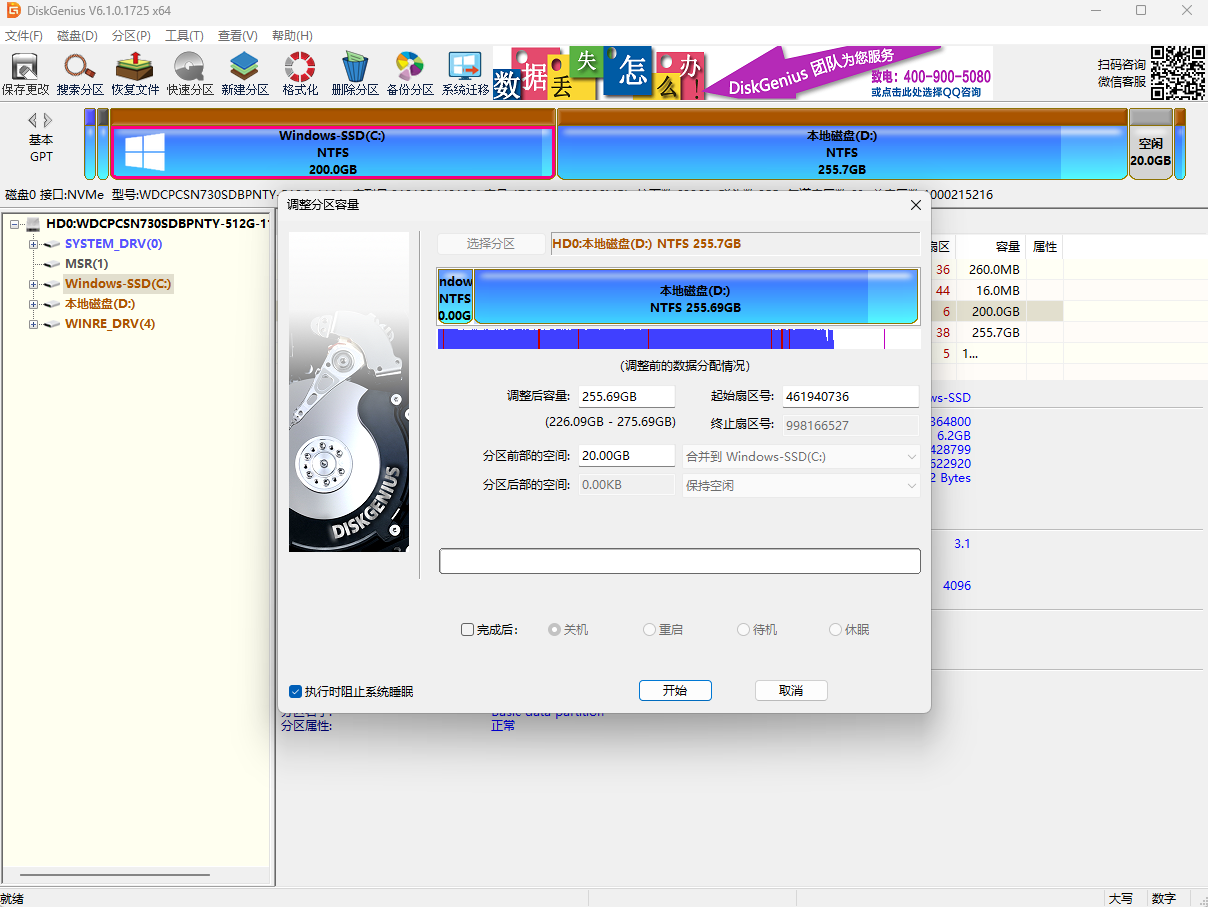Open the 工具(T) menu

point(184,36)
